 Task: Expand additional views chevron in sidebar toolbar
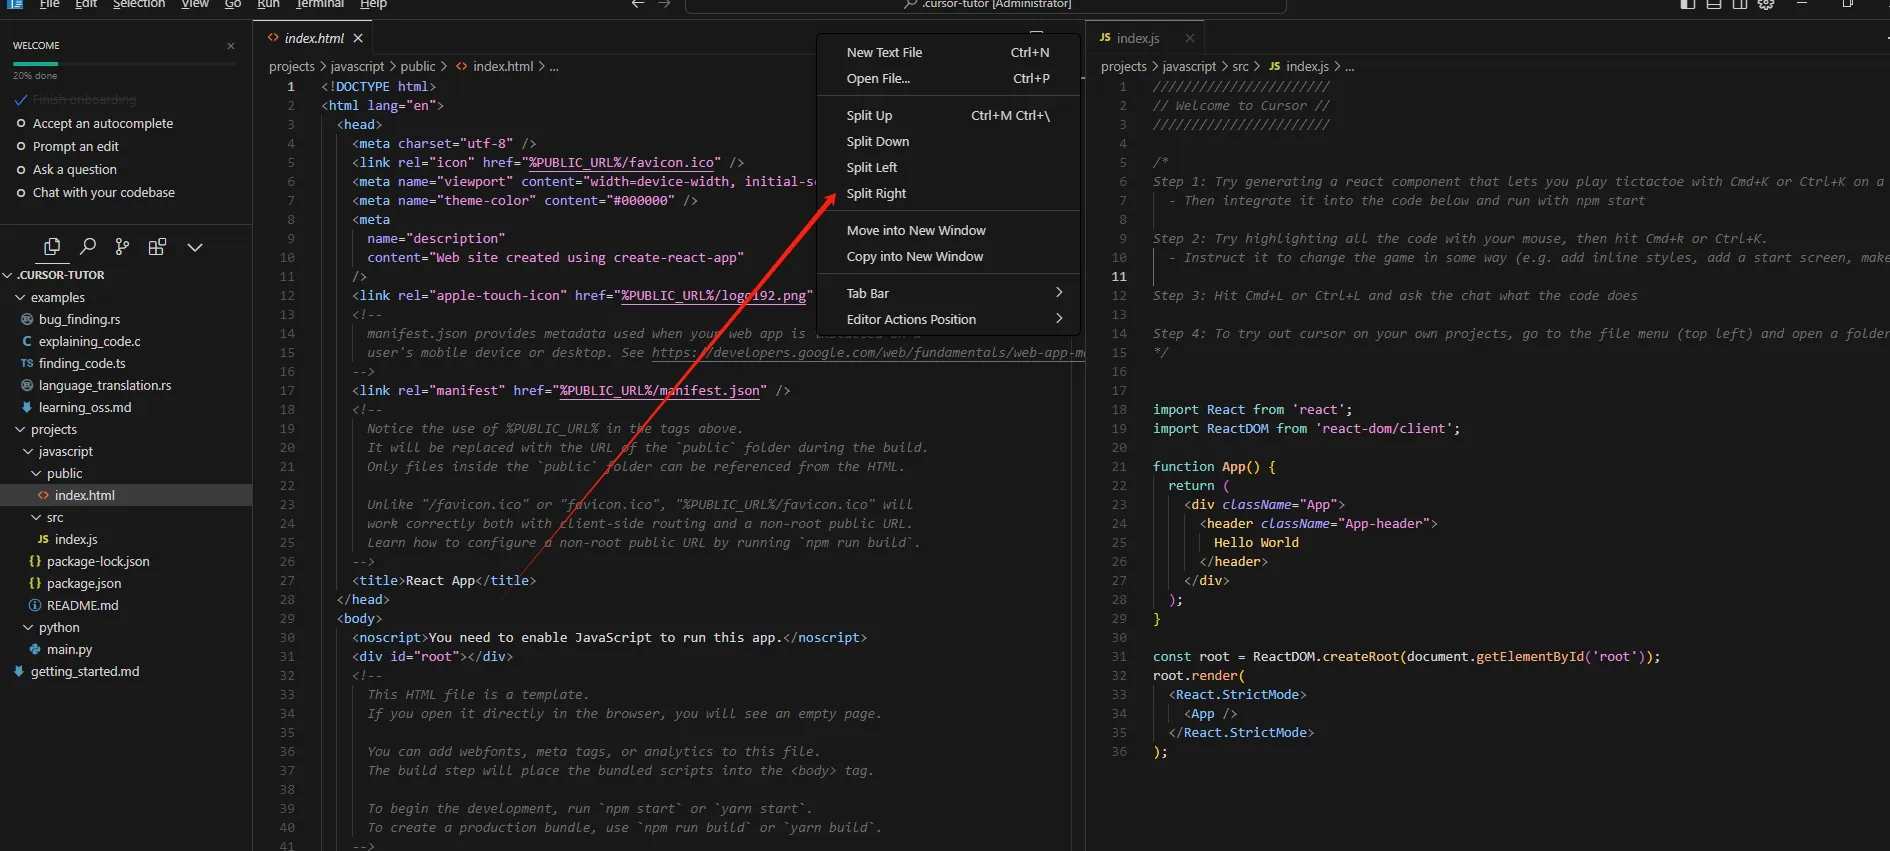[x=195, y=247]
